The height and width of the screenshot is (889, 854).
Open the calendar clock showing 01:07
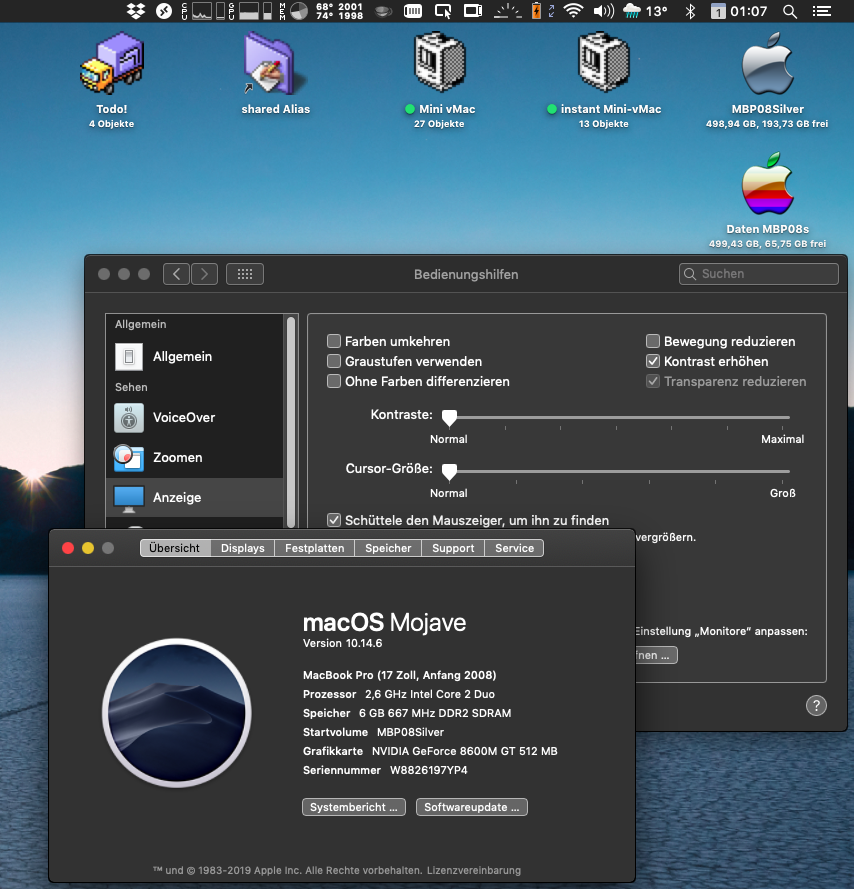(739, 11)
